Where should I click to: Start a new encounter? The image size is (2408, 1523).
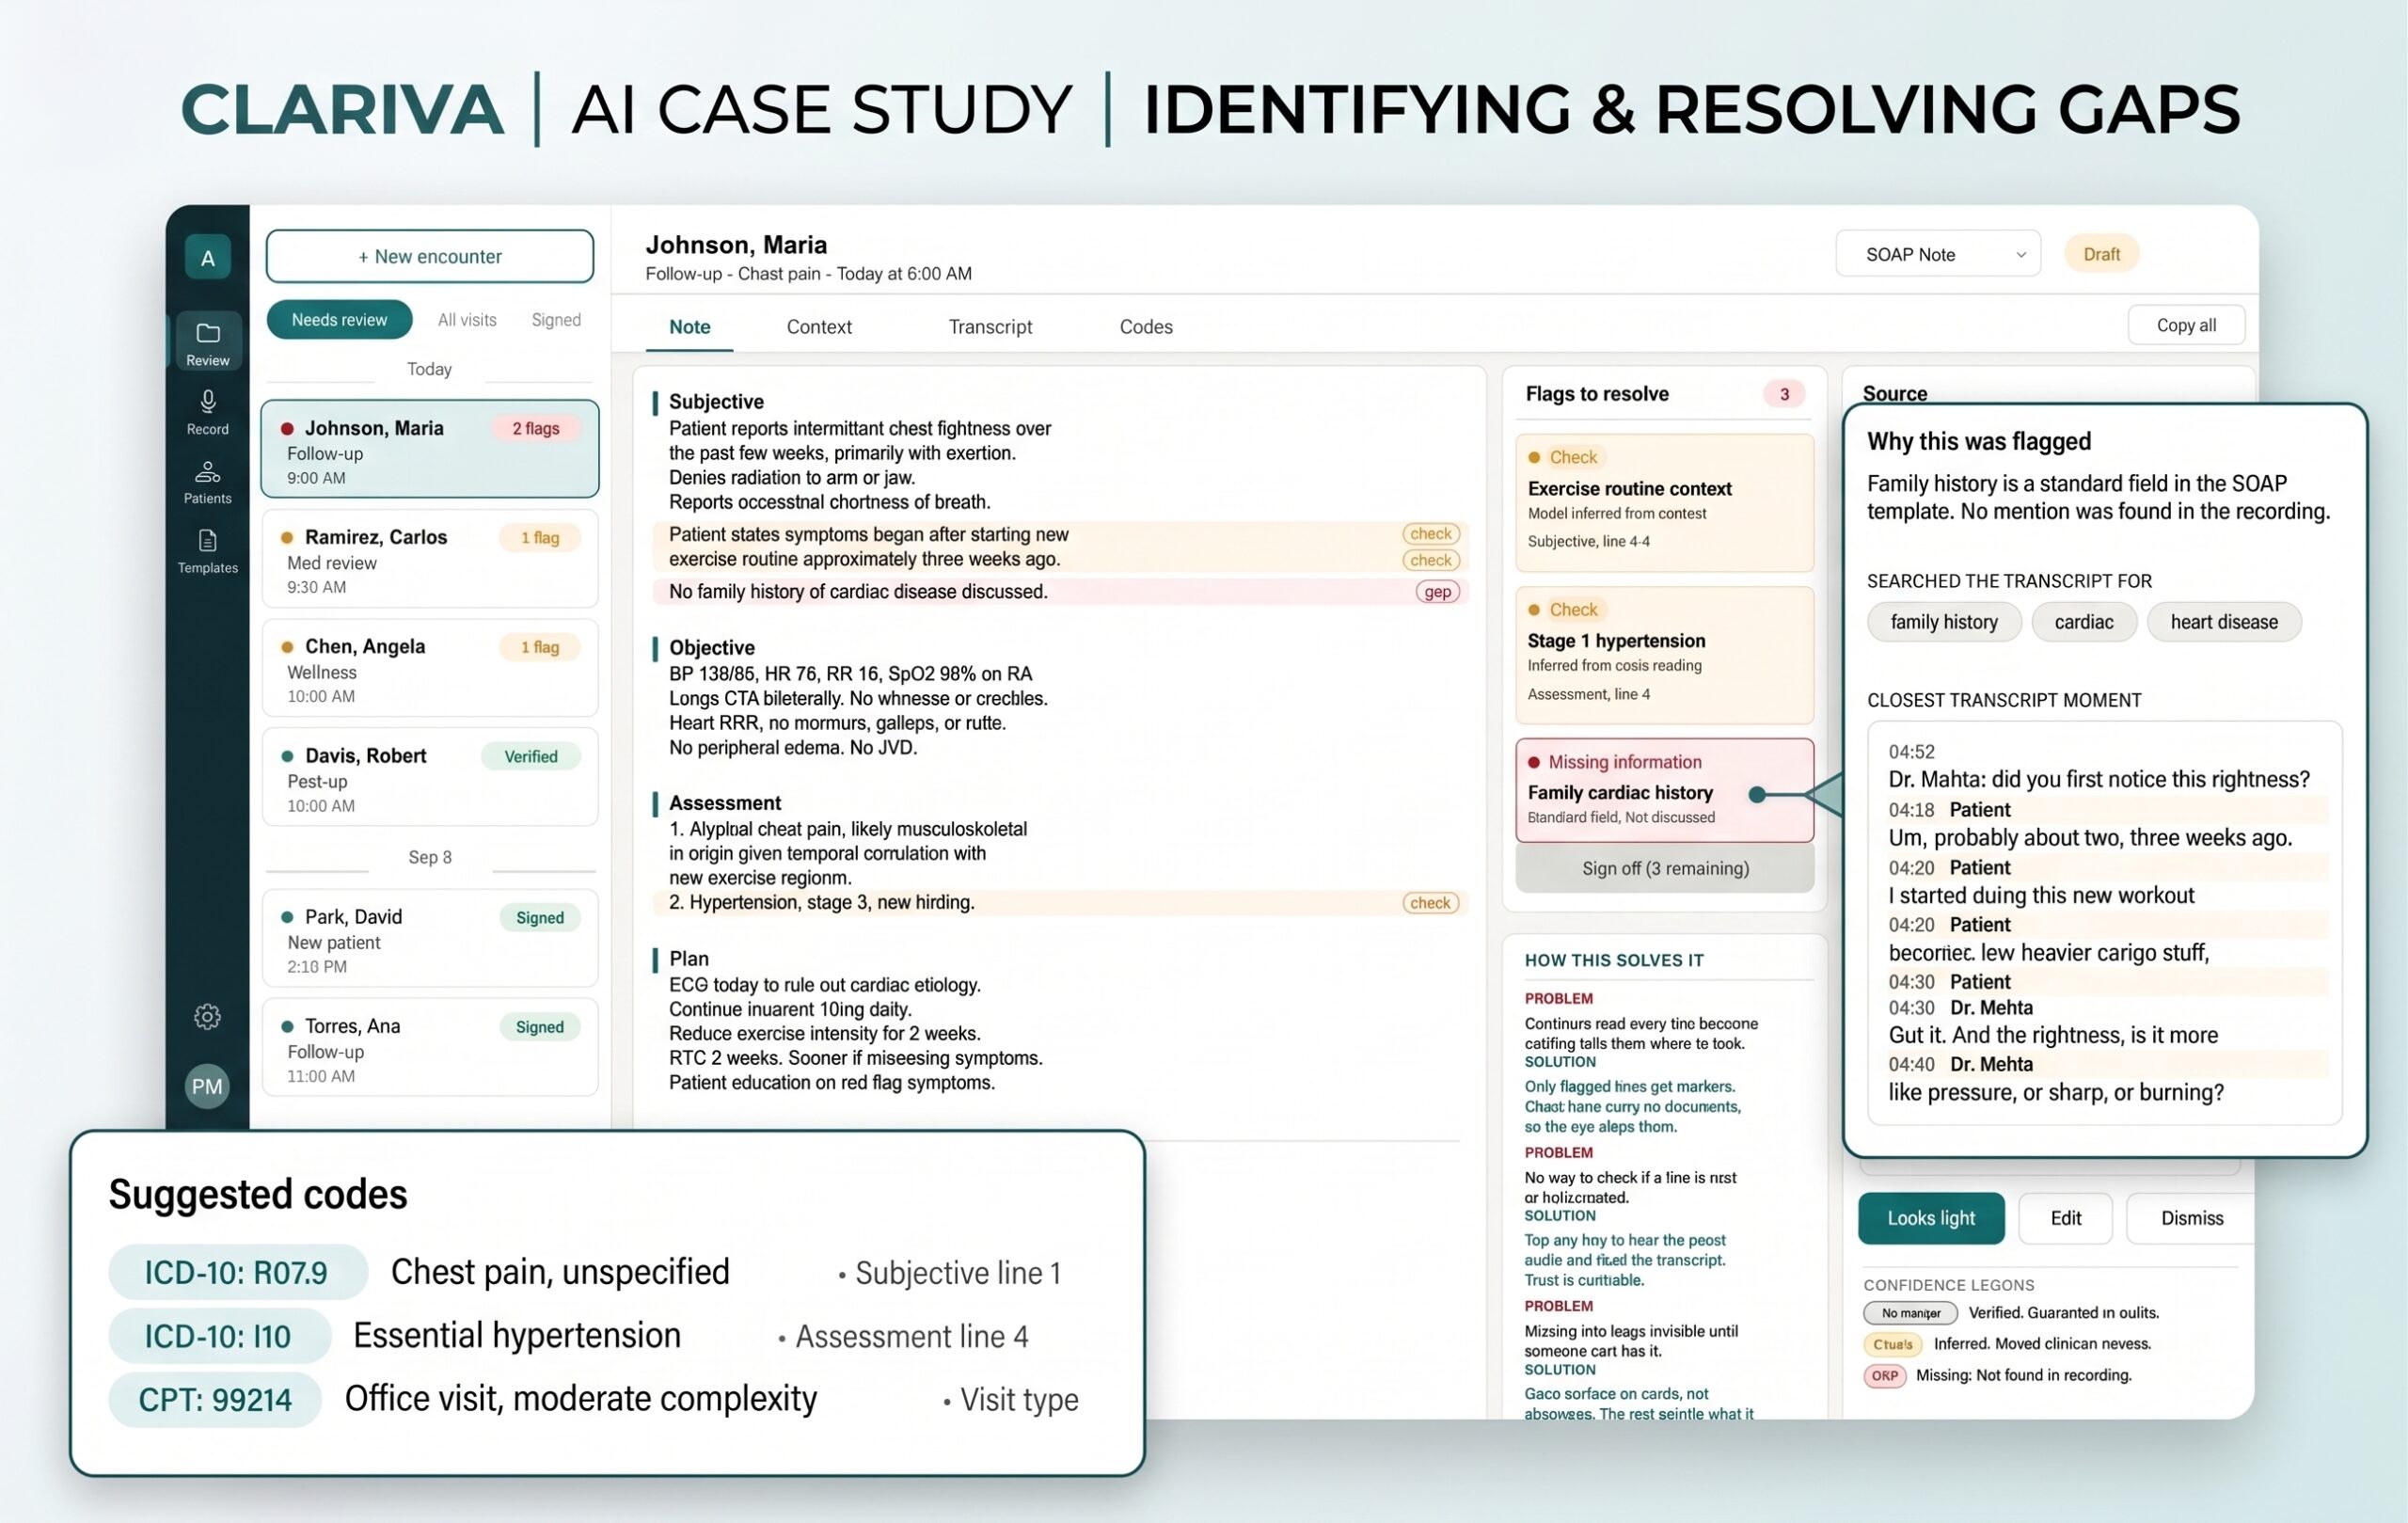[x=430, y=256]
